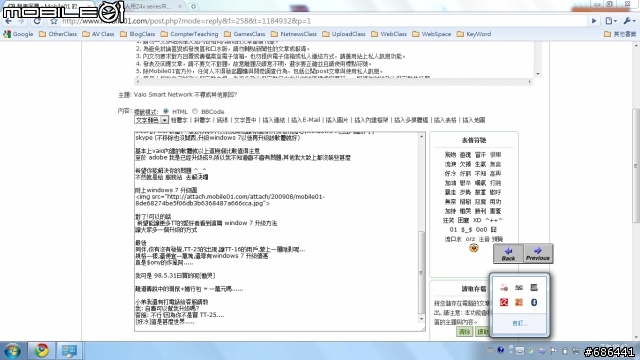Bookmark this page with the star icon

coord(53,21)
